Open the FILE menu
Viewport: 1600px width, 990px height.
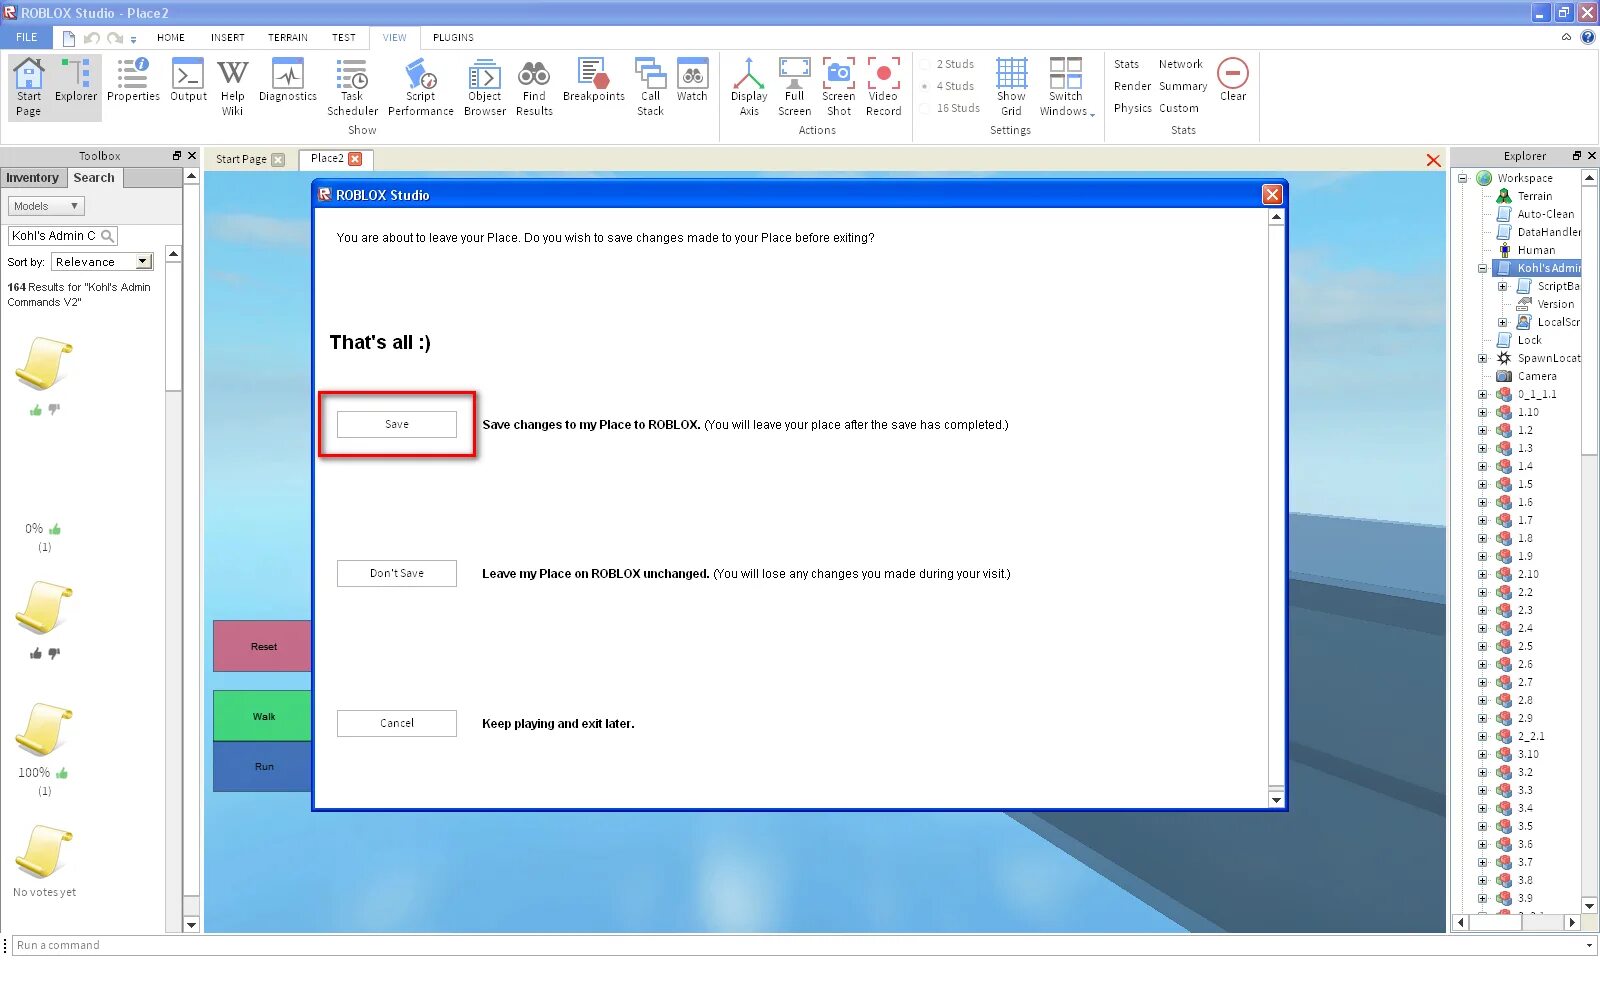coord(26,37)
